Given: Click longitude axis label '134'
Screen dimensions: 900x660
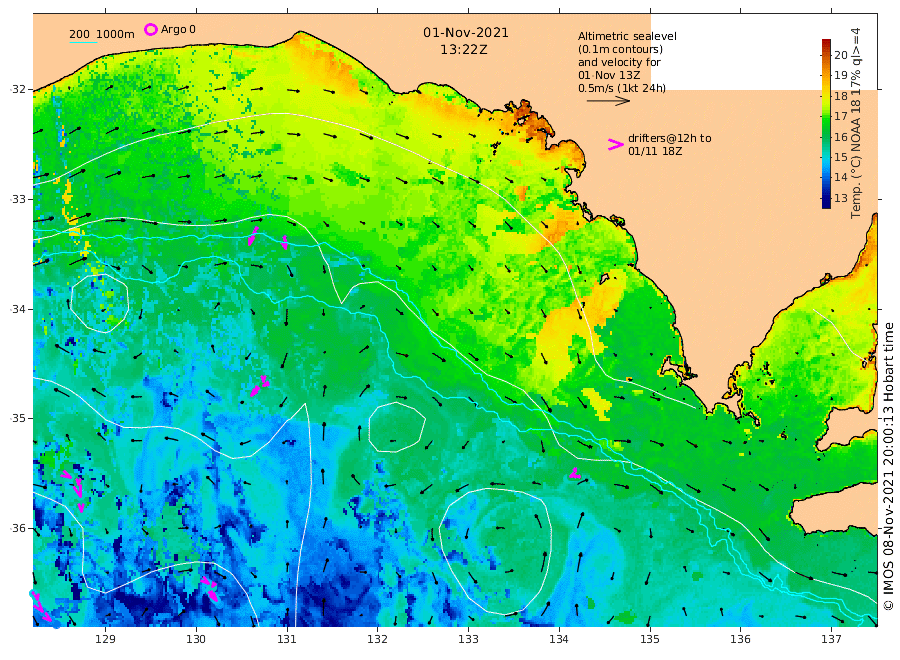Looking at the screenshot, I should tap(558, 639).
